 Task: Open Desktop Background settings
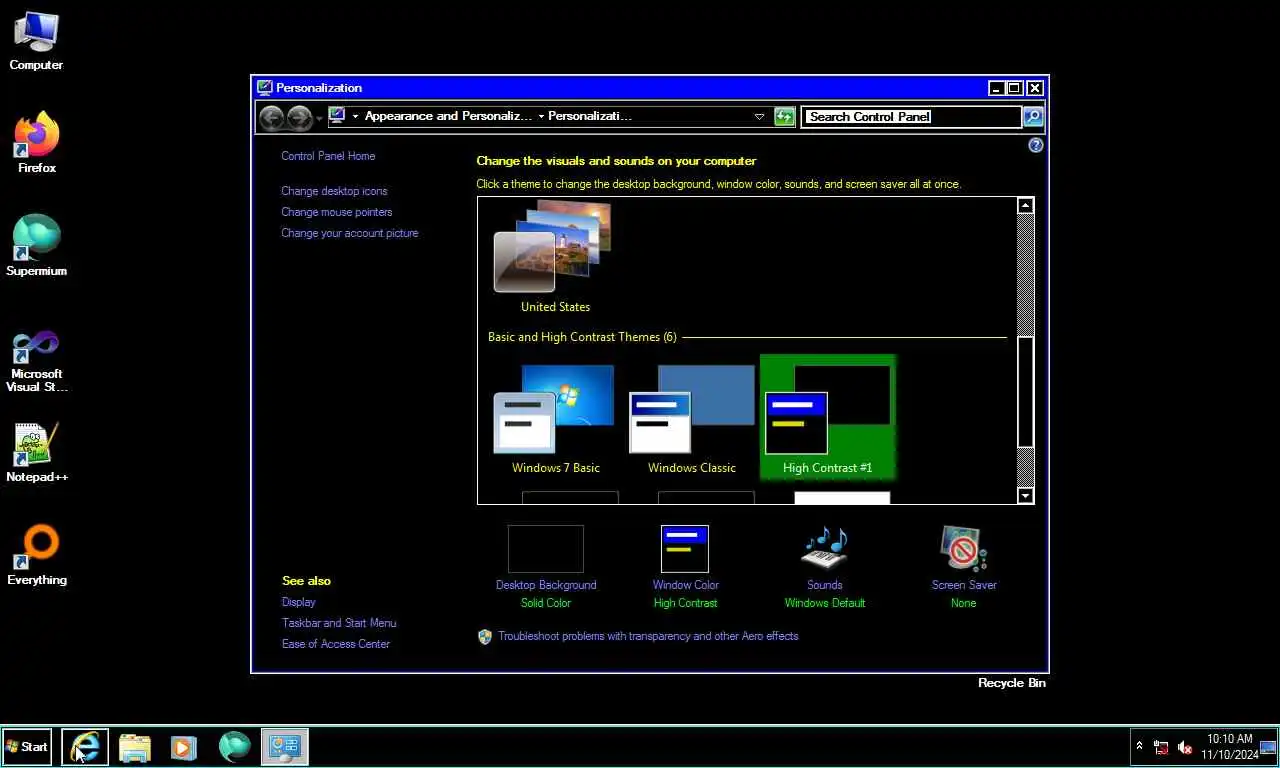(546, 566)
